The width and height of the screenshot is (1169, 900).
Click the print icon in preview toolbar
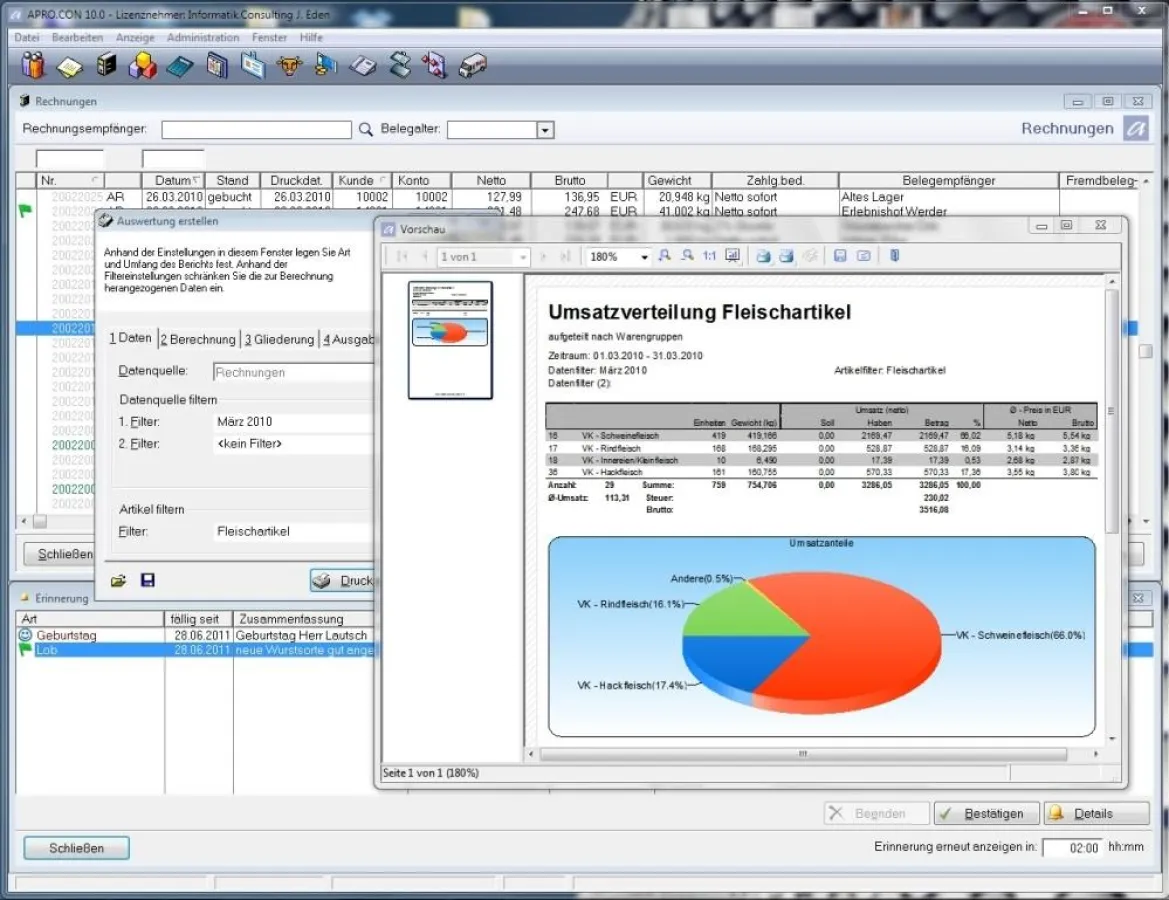click(763, 256)
